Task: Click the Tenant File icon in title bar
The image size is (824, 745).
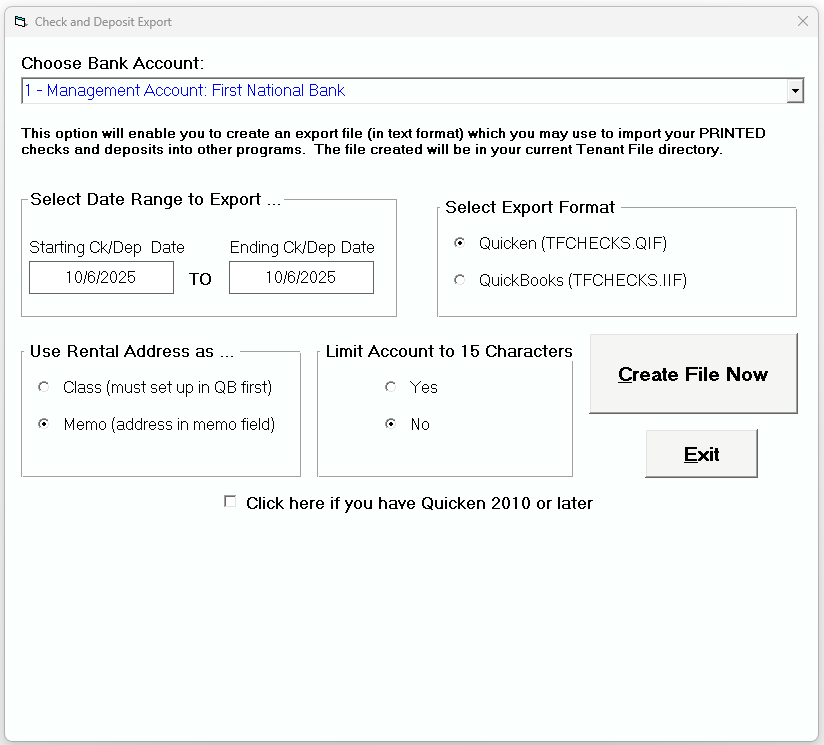Action: click(x=19, y=21)
